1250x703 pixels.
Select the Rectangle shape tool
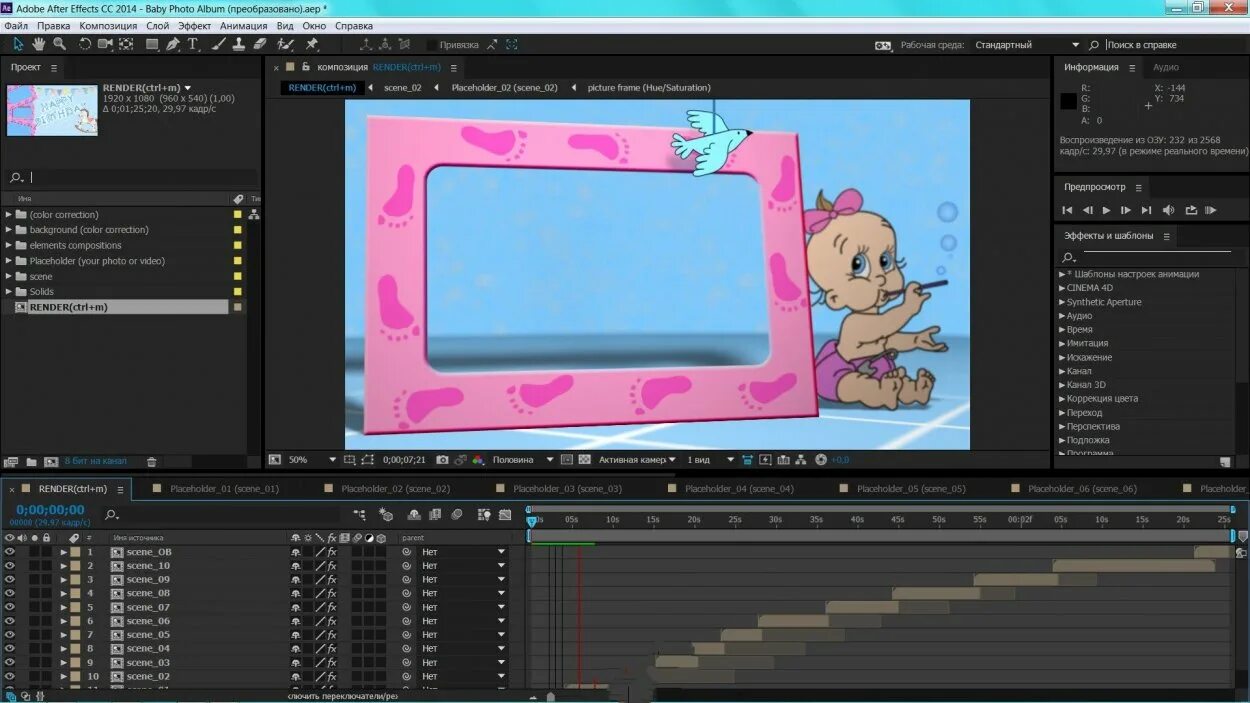pos(152,44)
